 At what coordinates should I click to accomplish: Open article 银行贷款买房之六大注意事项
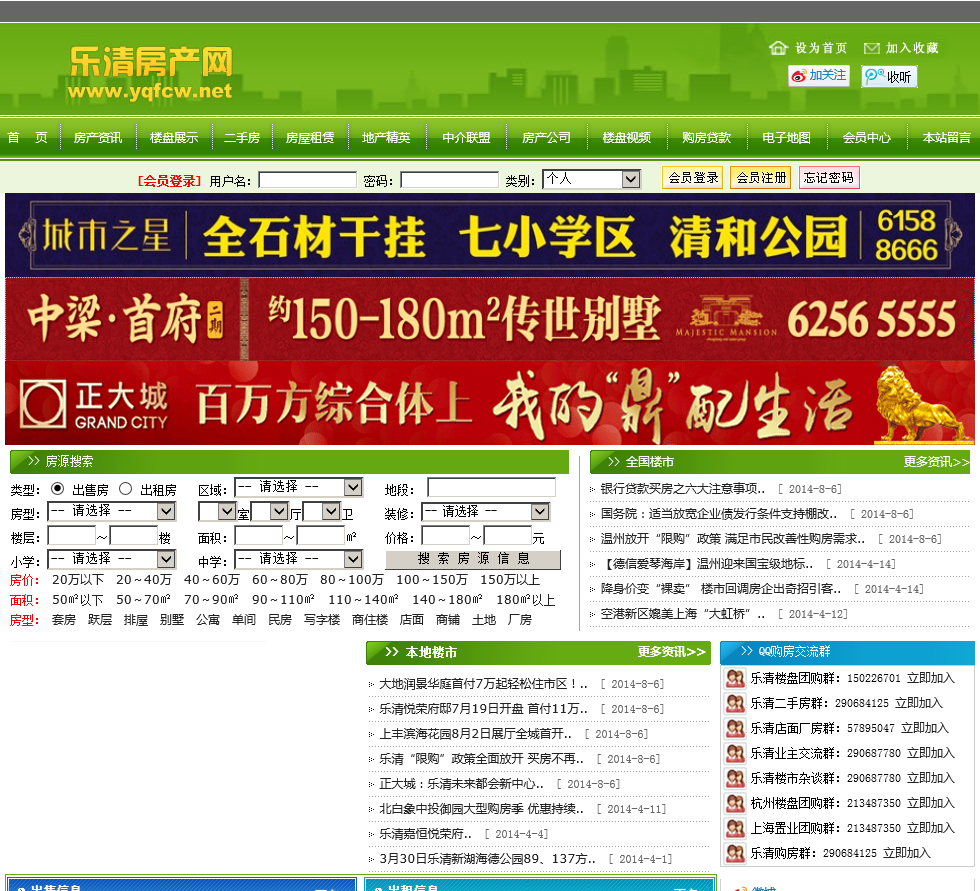682,489
